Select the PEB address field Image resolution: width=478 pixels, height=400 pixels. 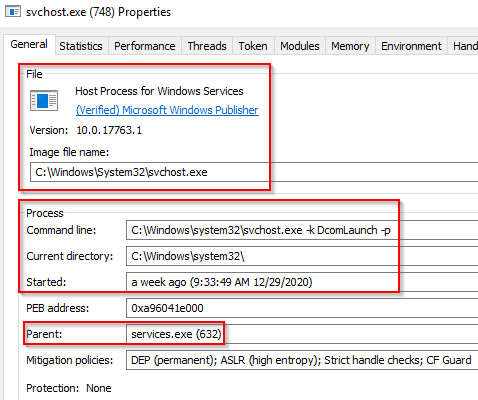point(302,308)
